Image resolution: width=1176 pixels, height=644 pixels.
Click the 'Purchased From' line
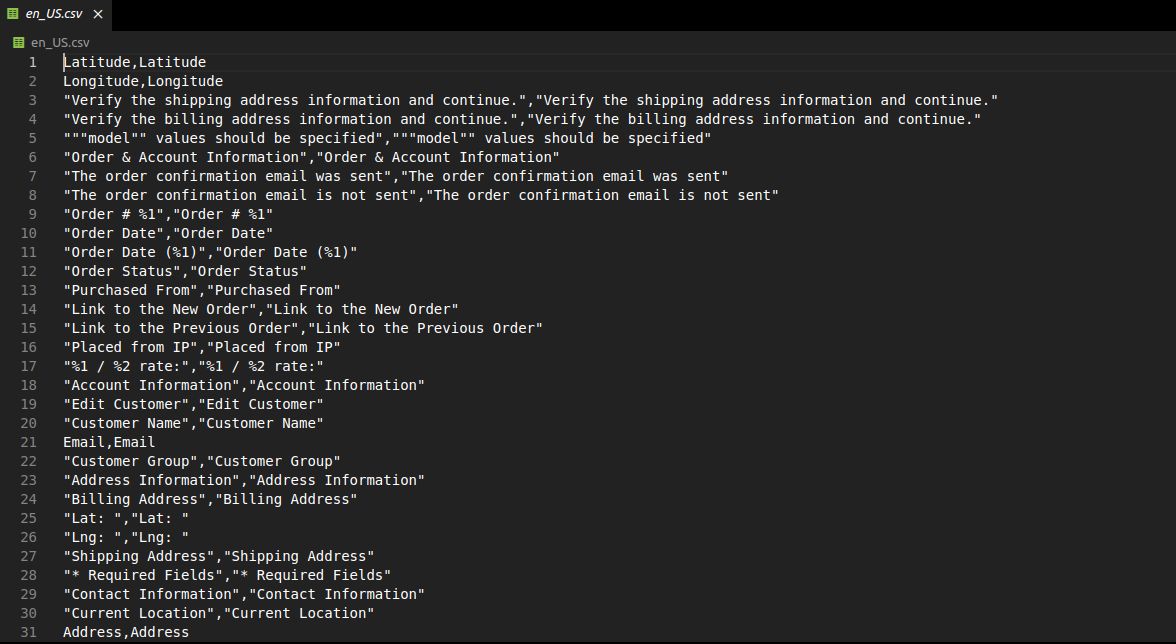click(x=202, y=290)
